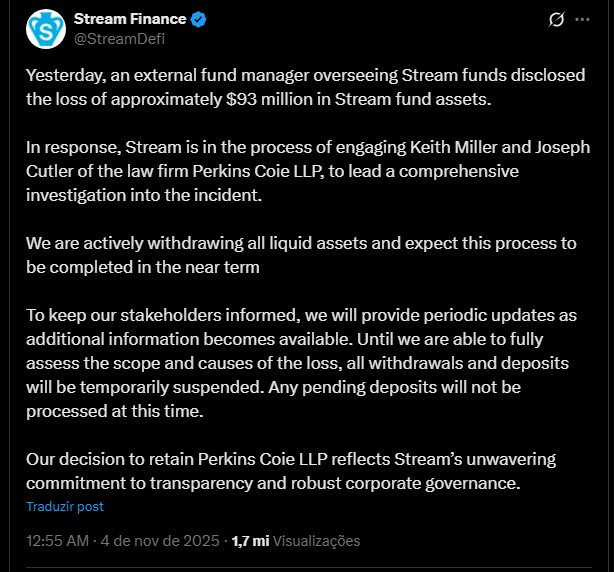Click the word Visualizações in the footer
The height and width of the screenshot is (572, 614).
coord(317,541)
